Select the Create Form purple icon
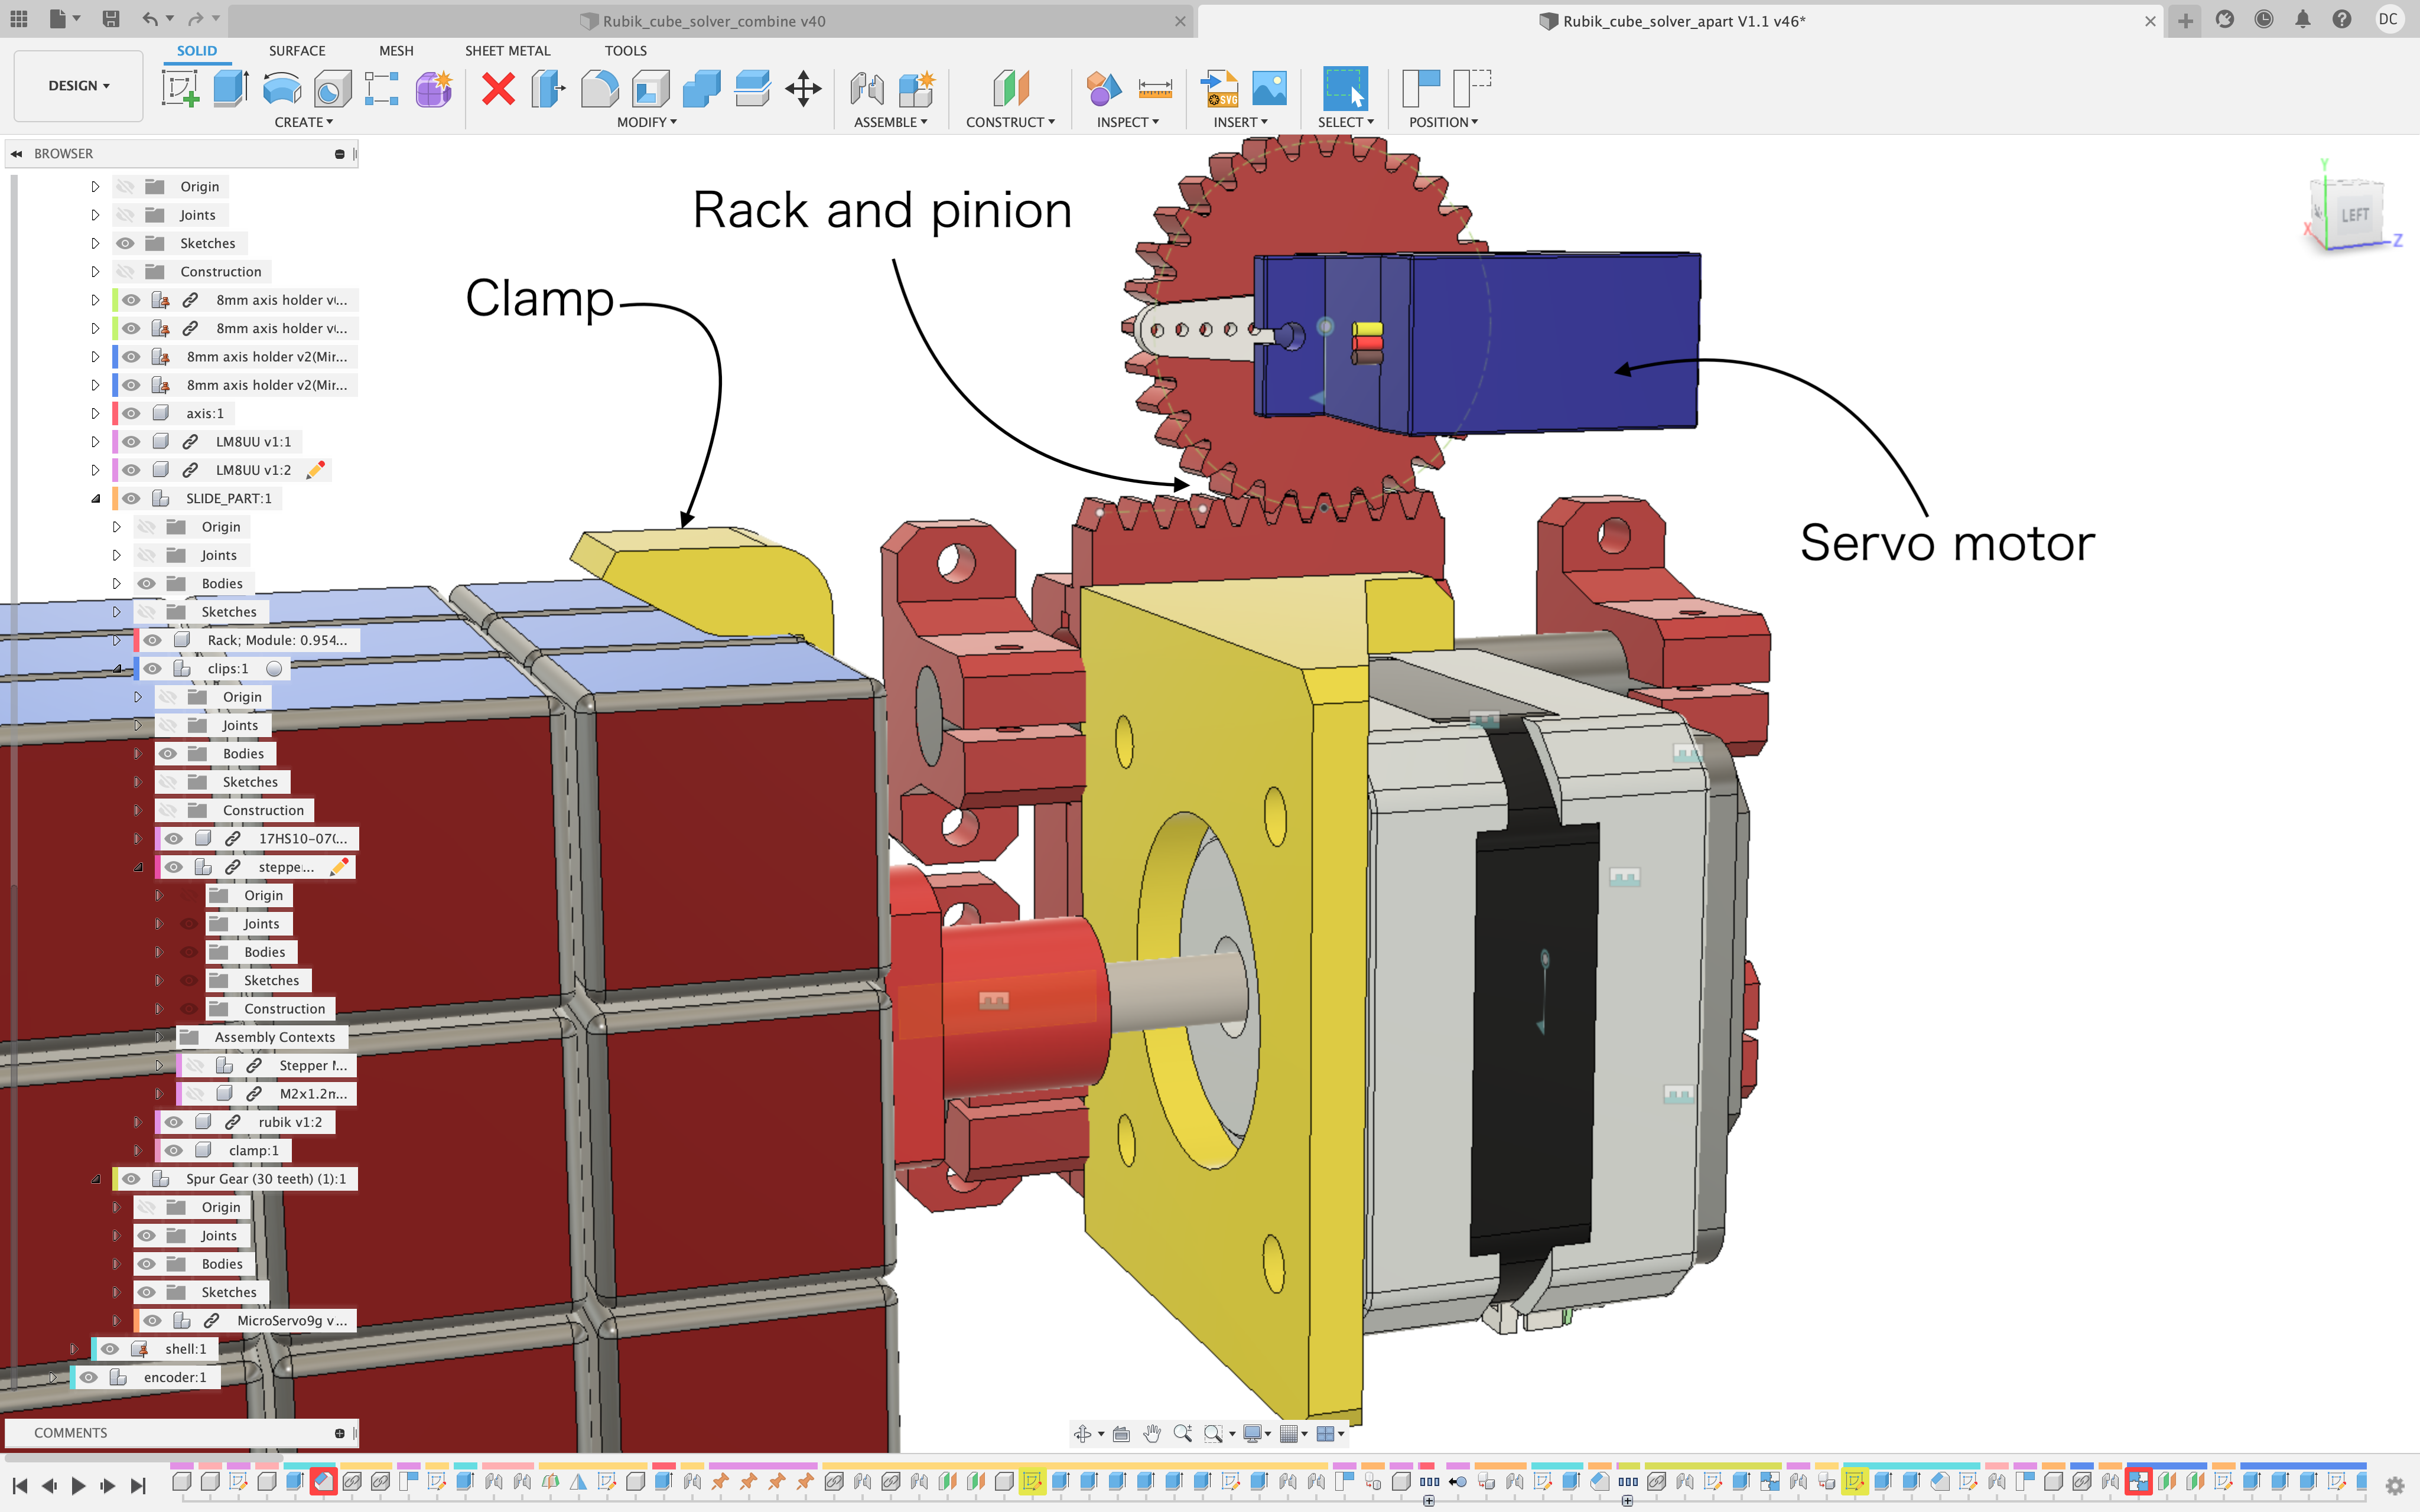This screenshot has width=2420, height=1512. pos(434,88)
